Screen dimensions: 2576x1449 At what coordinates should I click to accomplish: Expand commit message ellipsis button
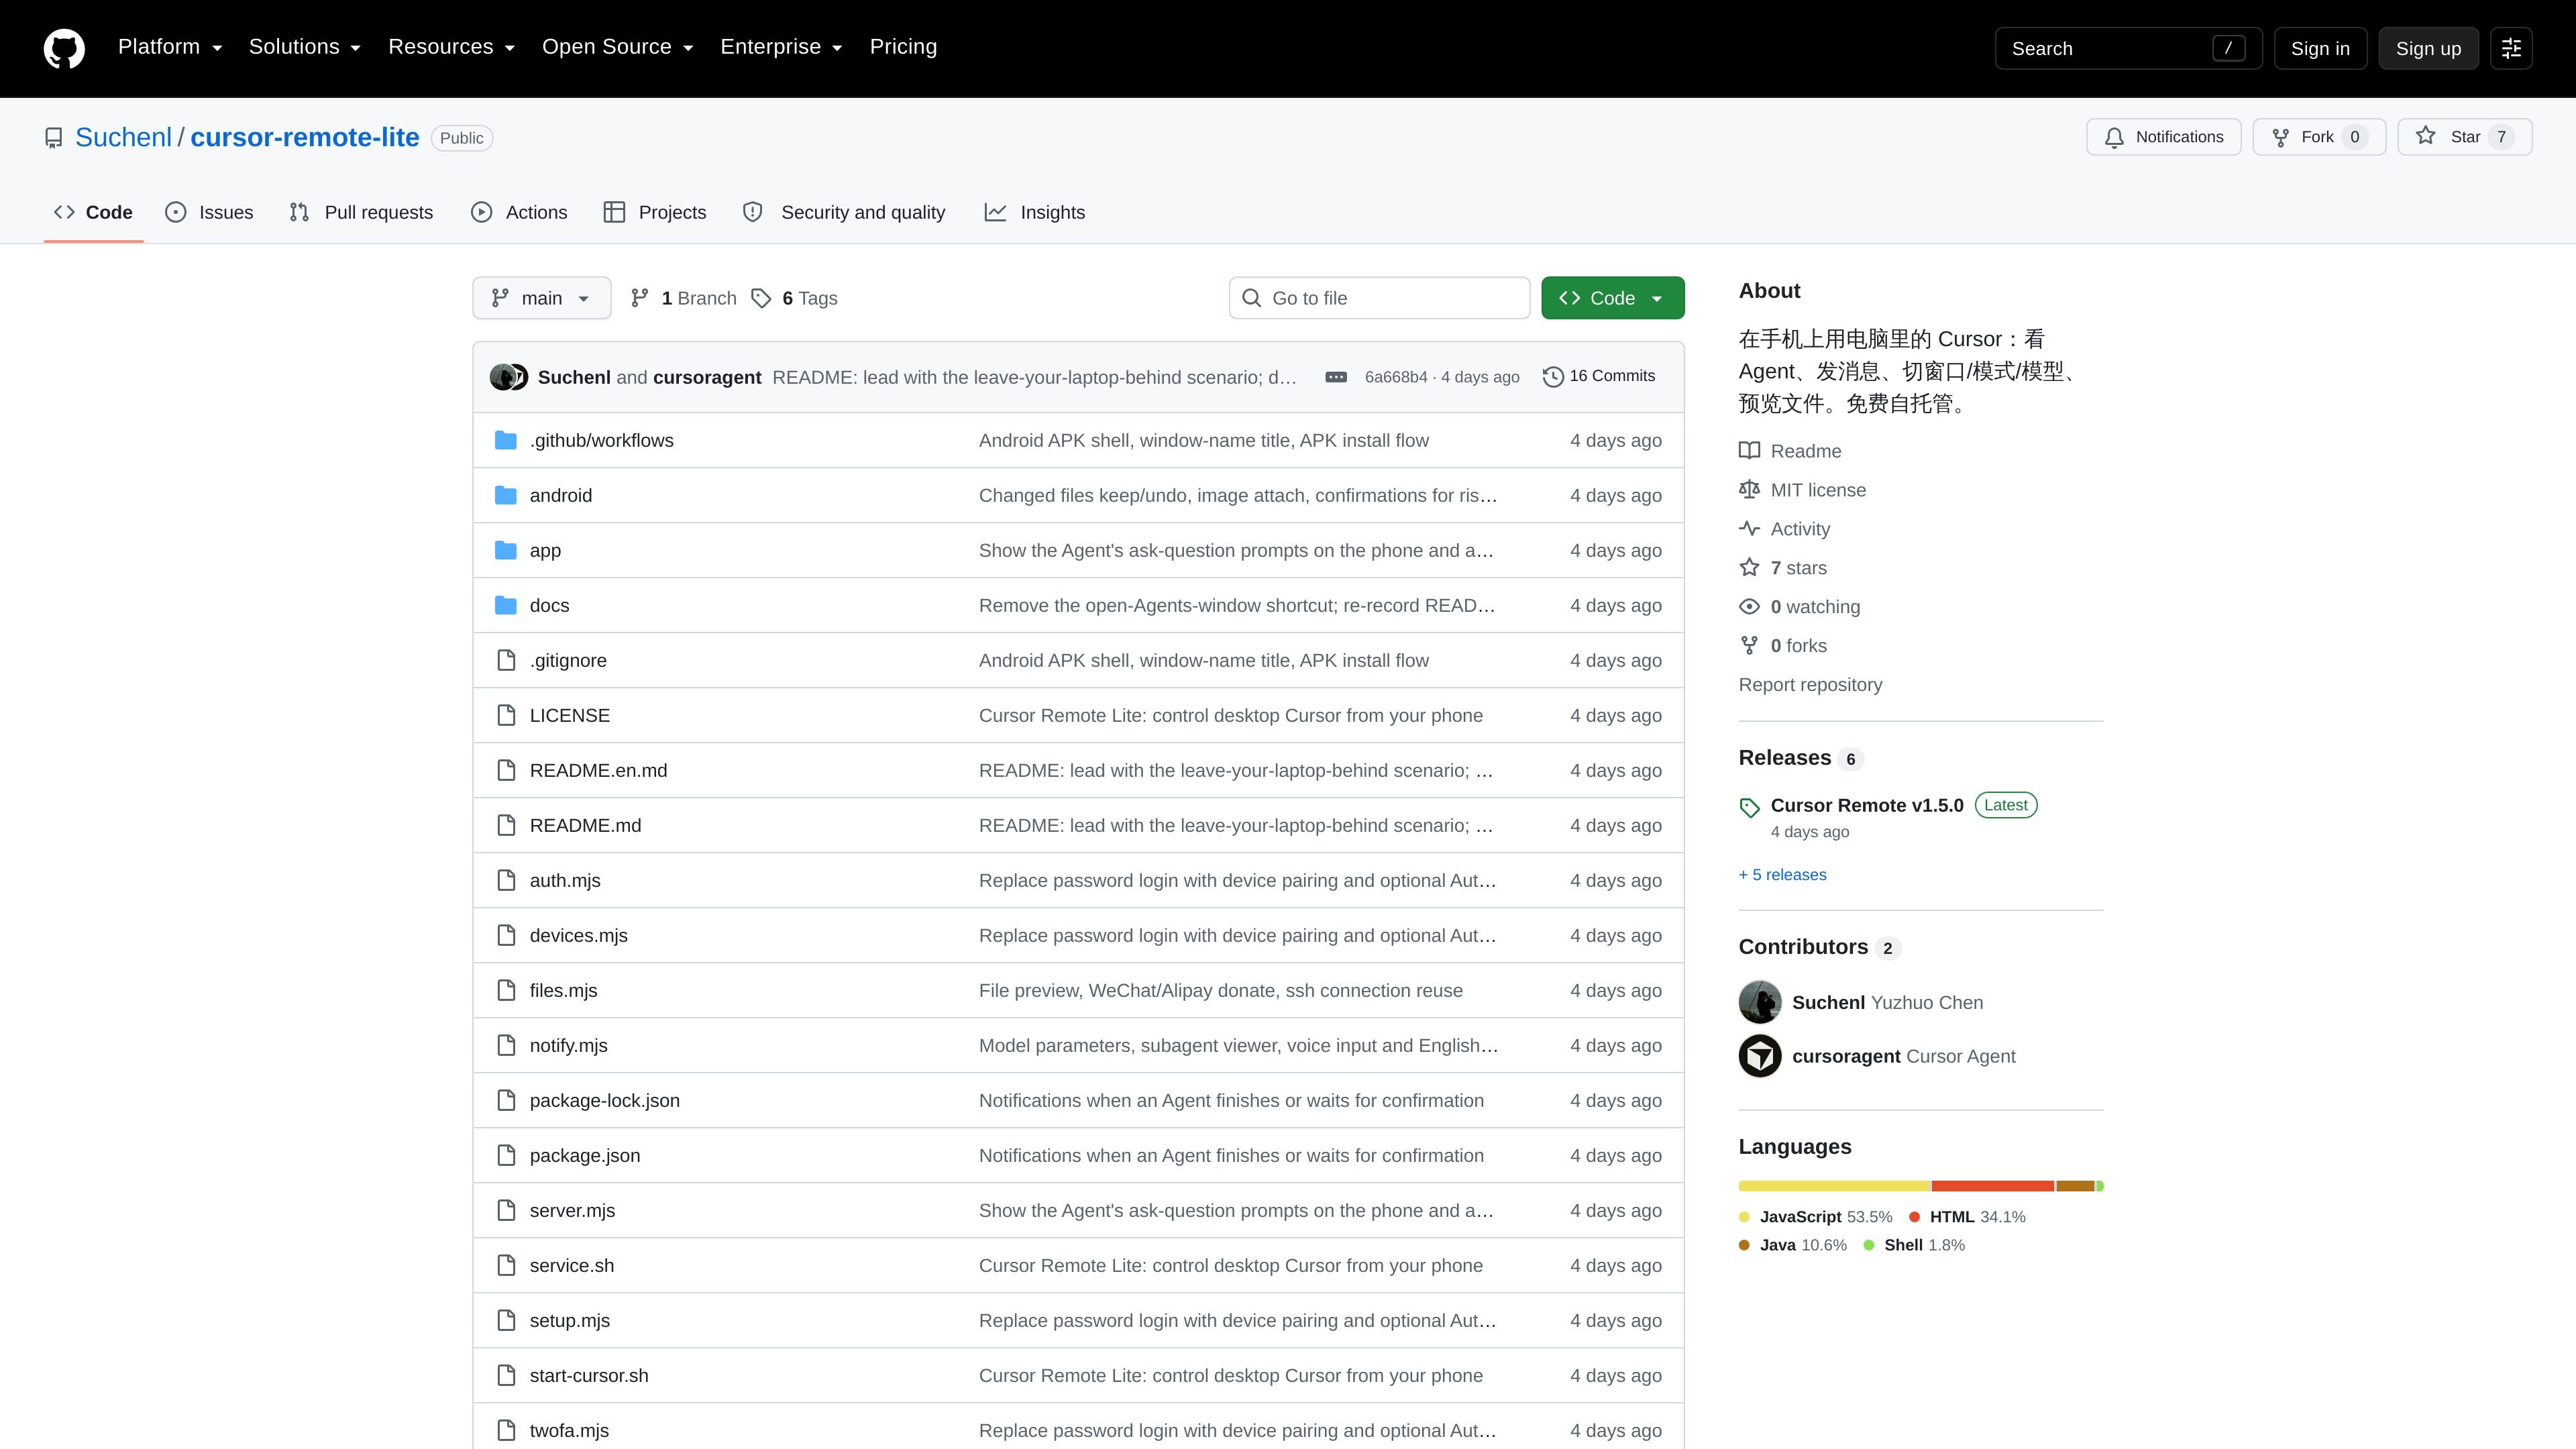[x=1336, y=377]
